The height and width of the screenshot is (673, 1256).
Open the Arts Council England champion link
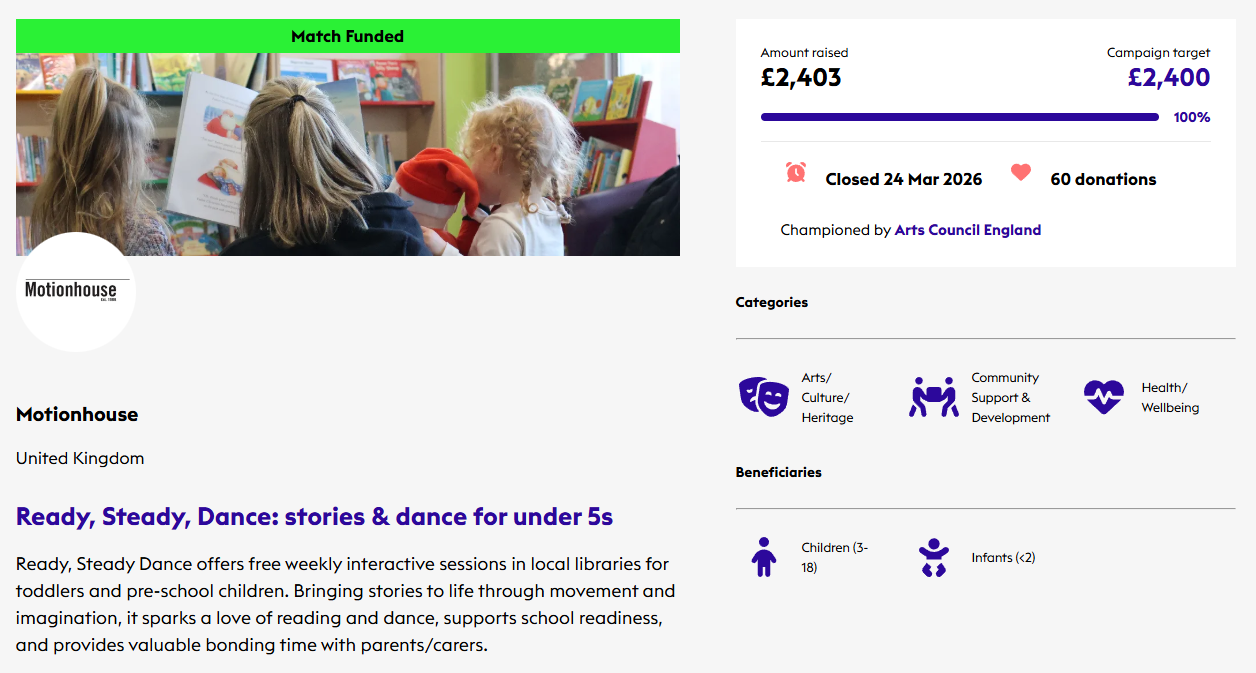pos(967,230)
